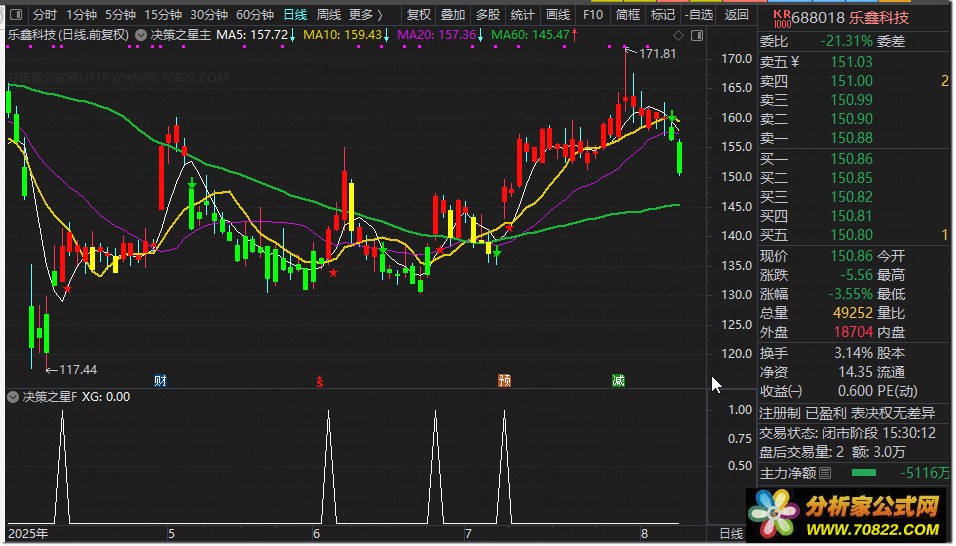The height and width of the screenshot is (546, 956).
Task: Expand the 更多 periods menu
Action: (x=365, y=14)
